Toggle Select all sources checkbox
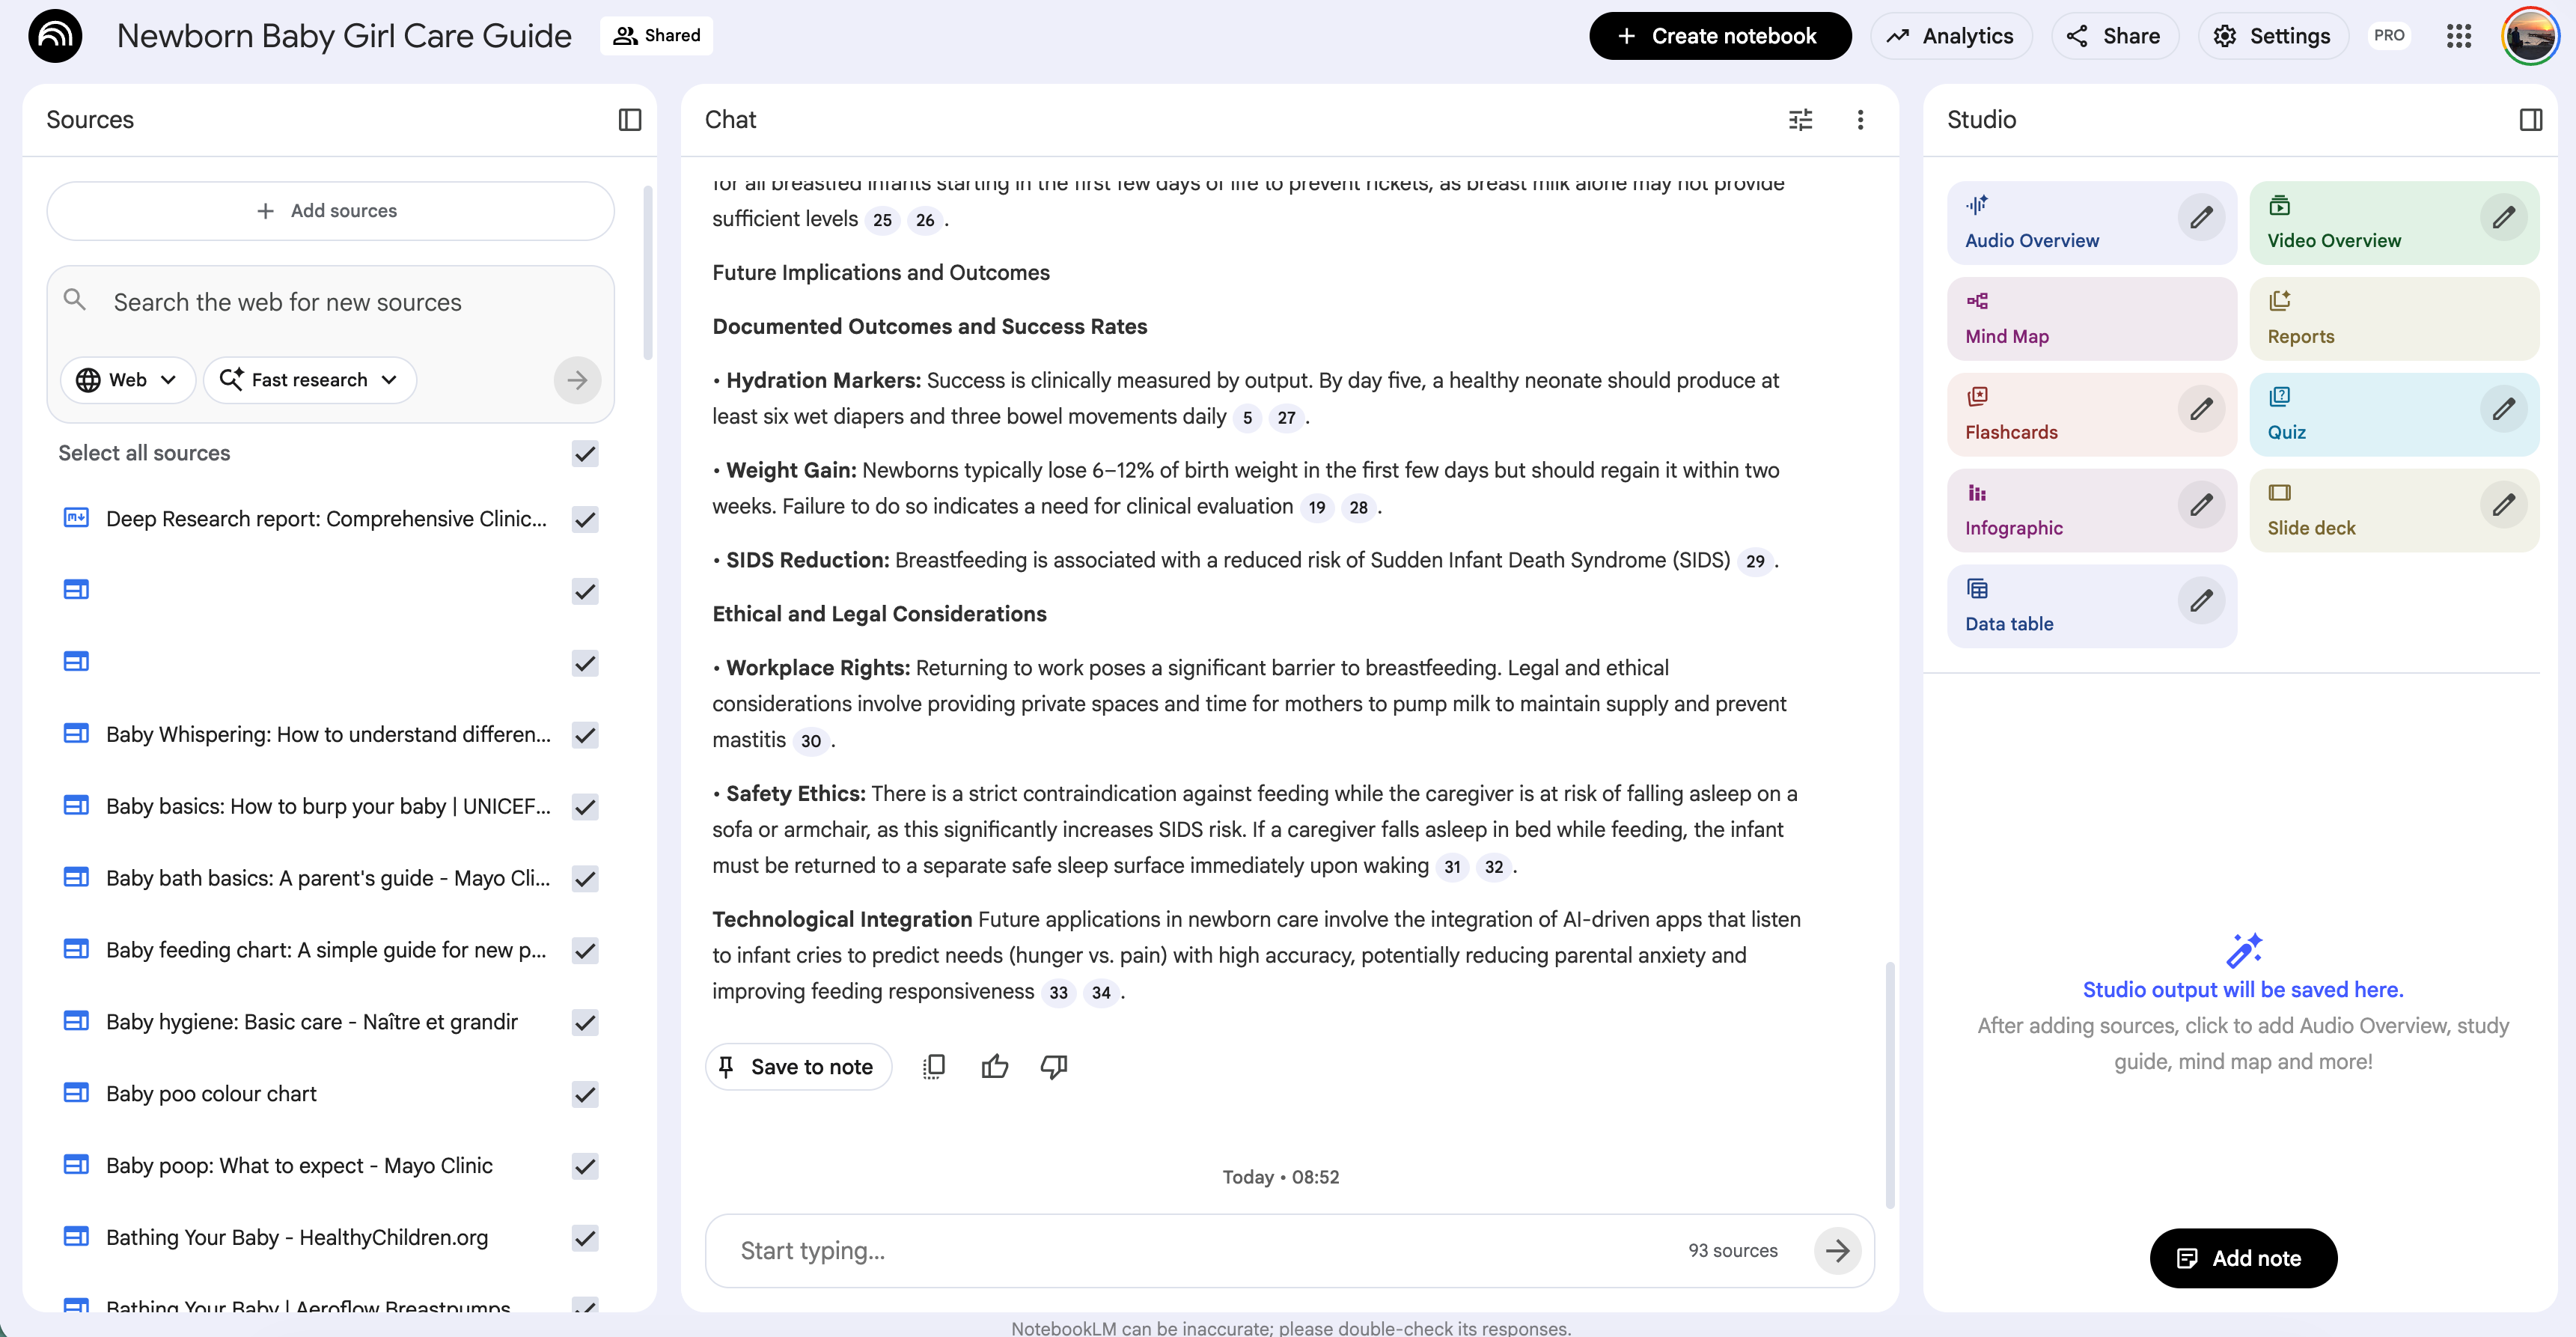2576x1337 pixels. 585,454
